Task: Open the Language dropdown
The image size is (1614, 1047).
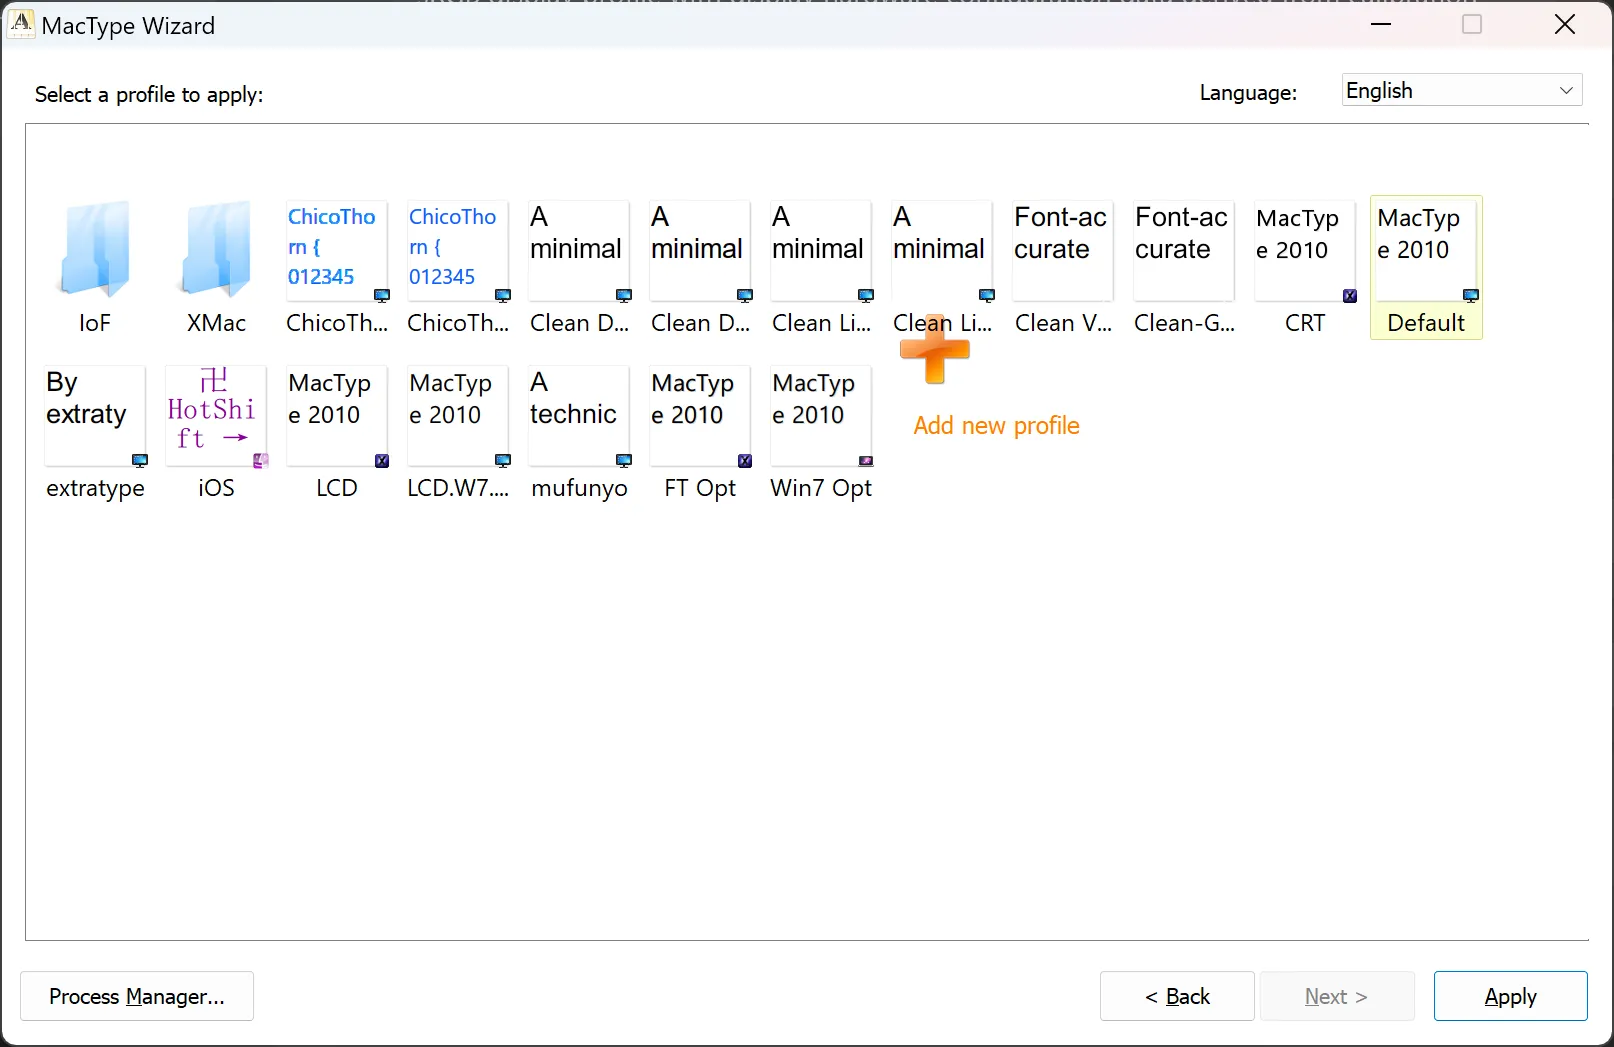Action: click(x=1461, y=91)
